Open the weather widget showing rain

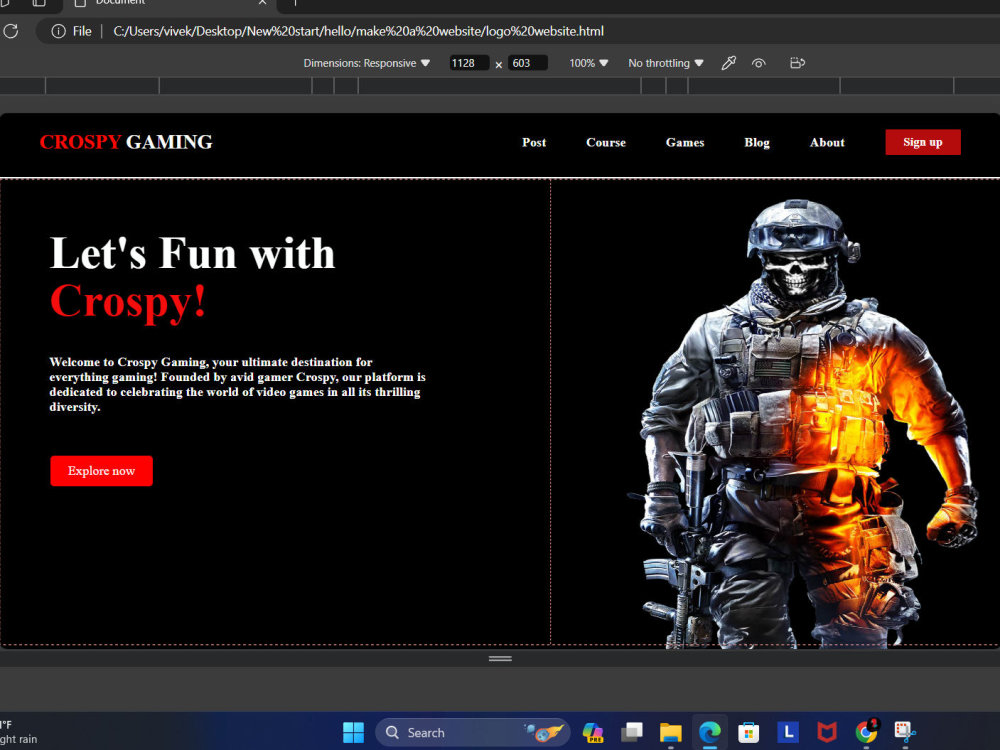click(x=19, y=732)
